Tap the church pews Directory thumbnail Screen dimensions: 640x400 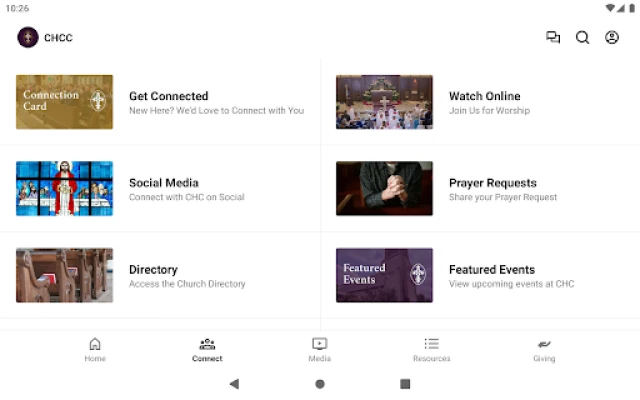click(x=64, y=275)
